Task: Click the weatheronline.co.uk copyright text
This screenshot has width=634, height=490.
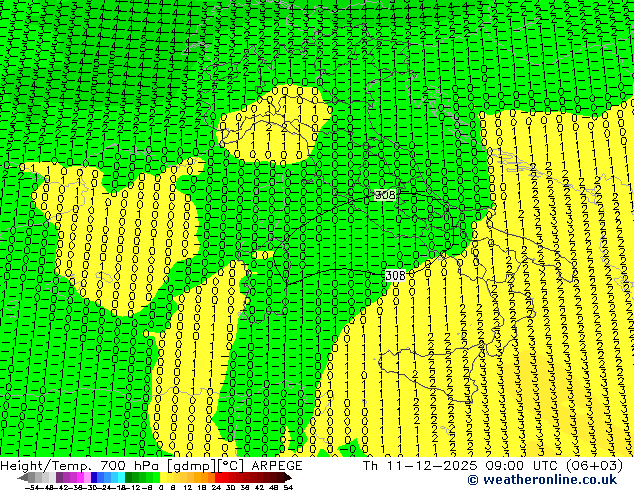Action: click(x=542, y=480)
